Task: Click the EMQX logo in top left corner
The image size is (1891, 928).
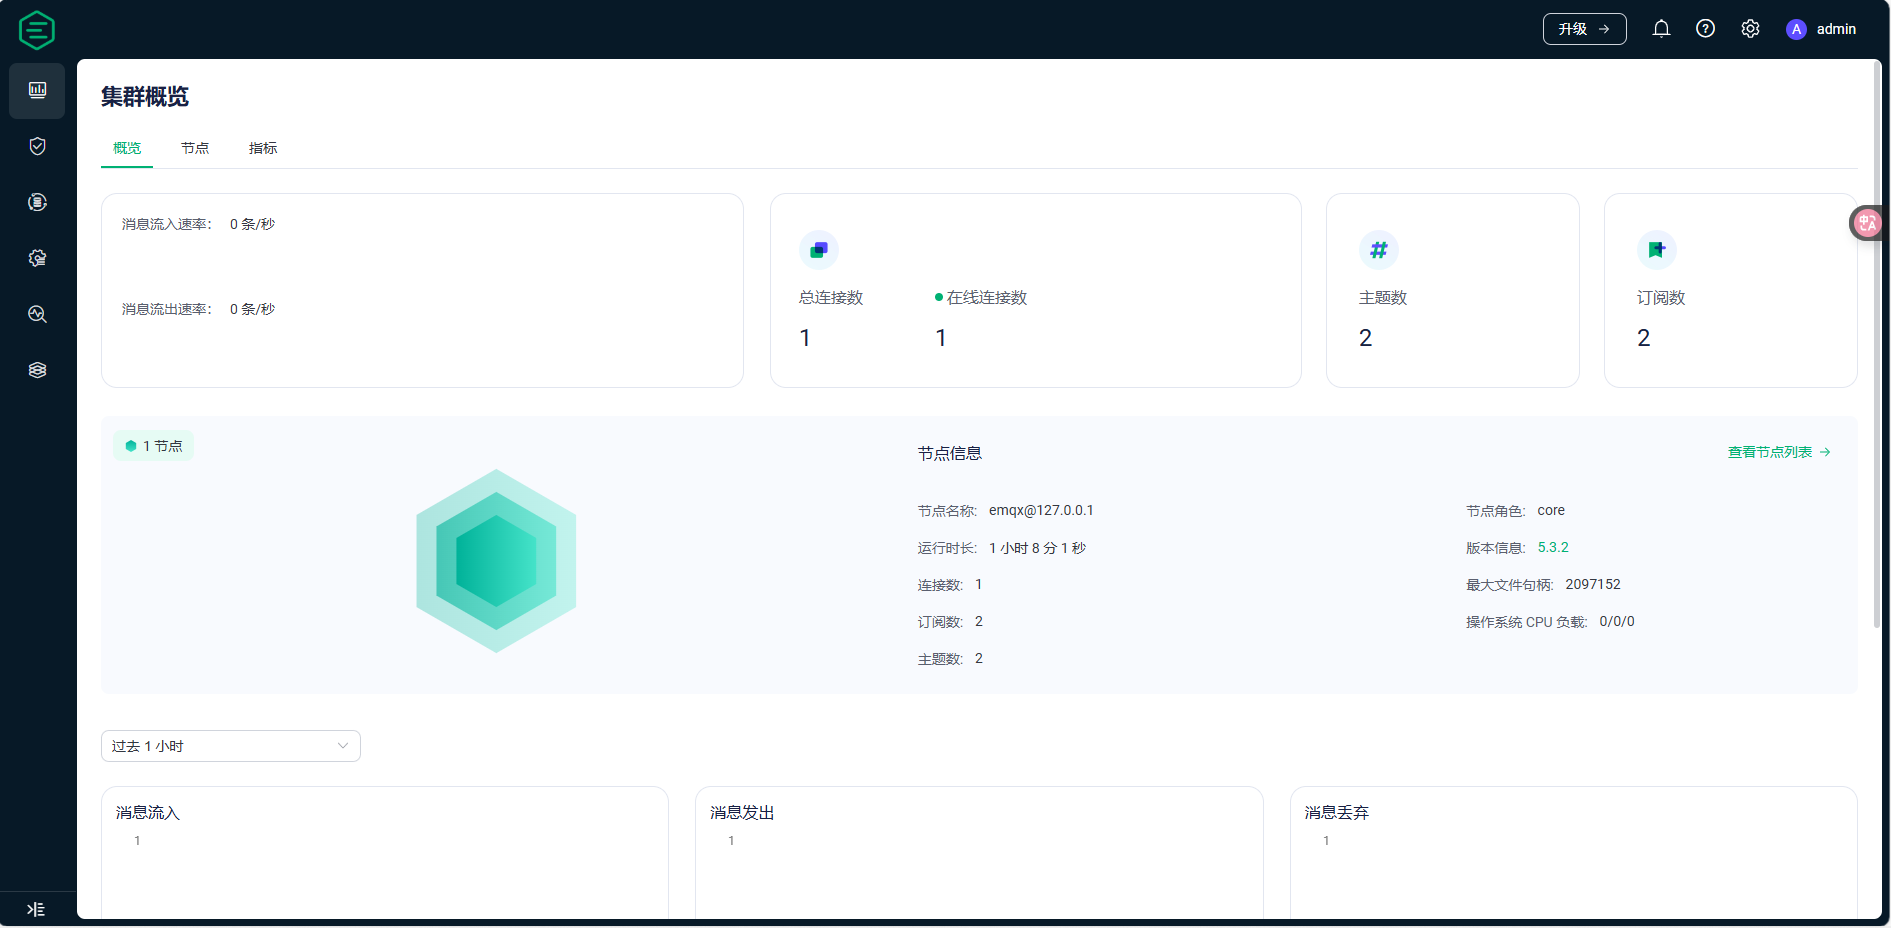Action: pyautogui.click(x=36, y=29)
